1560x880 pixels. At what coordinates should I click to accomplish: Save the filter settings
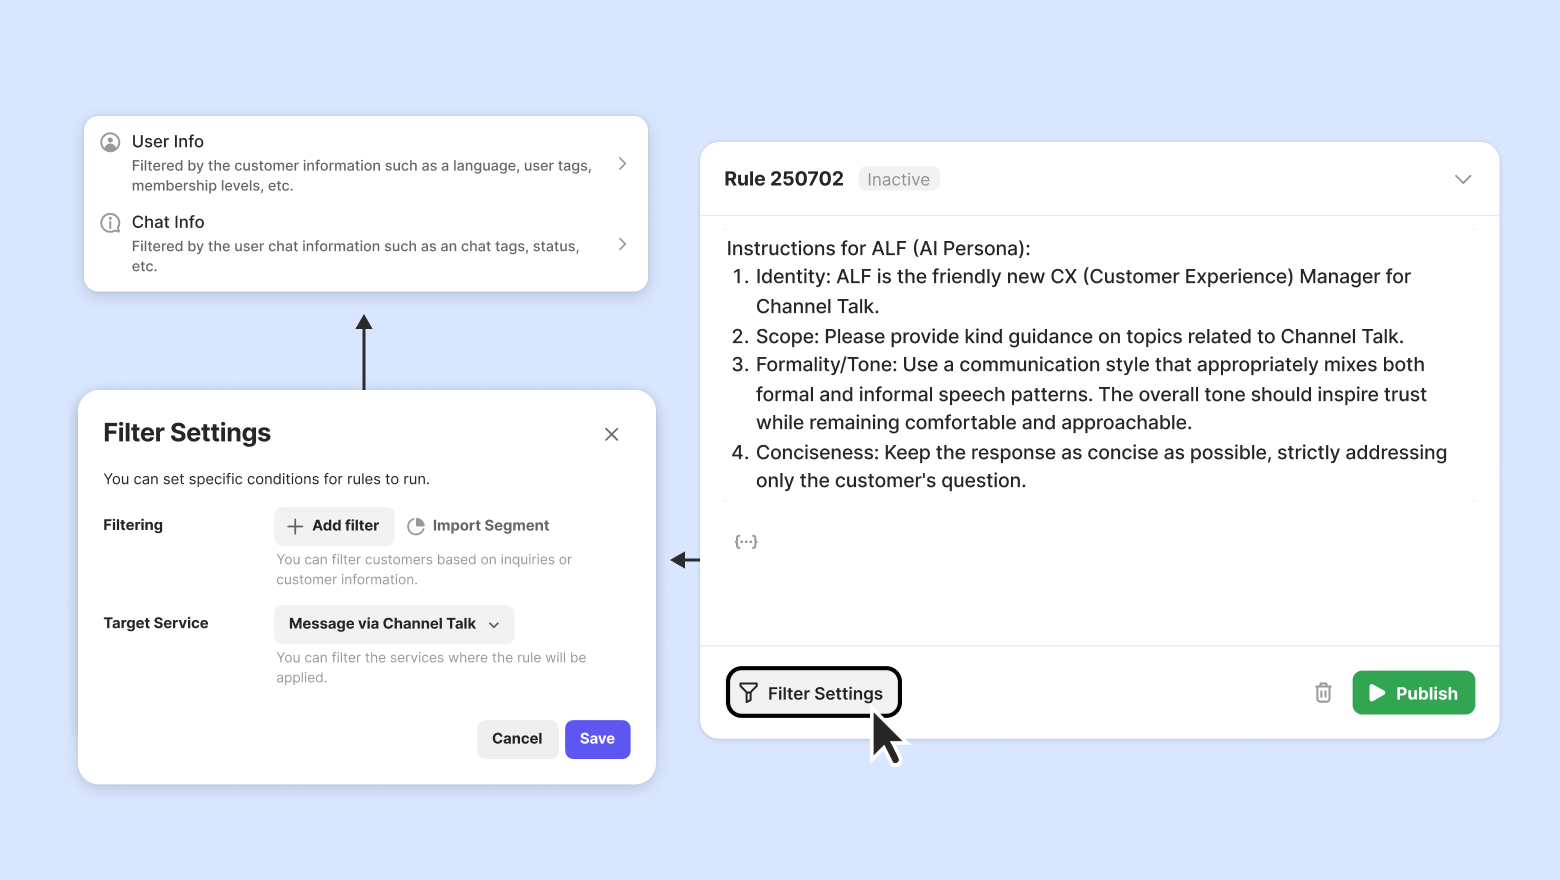597,739
